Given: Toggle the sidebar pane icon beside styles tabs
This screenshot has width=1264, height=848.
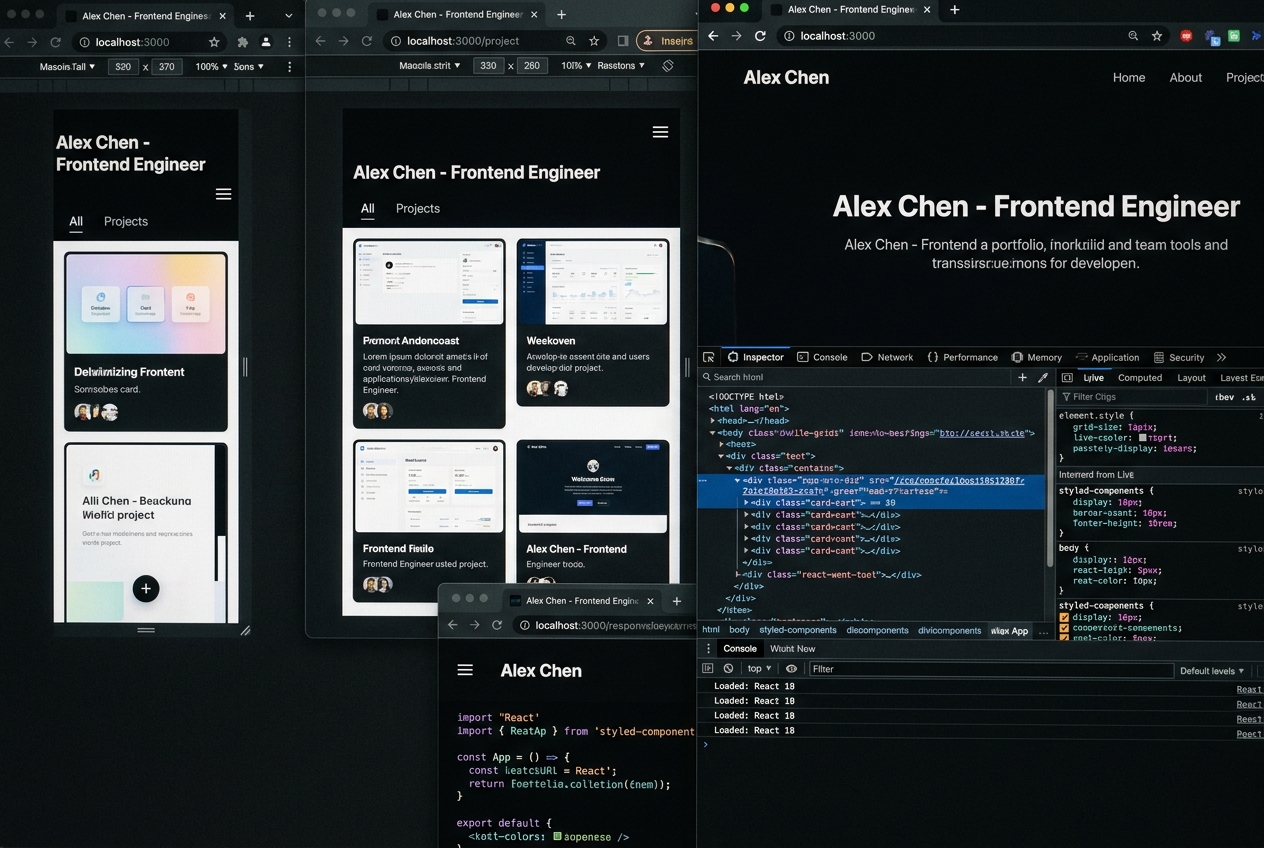Looking at the screenshot, I should pyautogui.click(x=1067, y=377).
